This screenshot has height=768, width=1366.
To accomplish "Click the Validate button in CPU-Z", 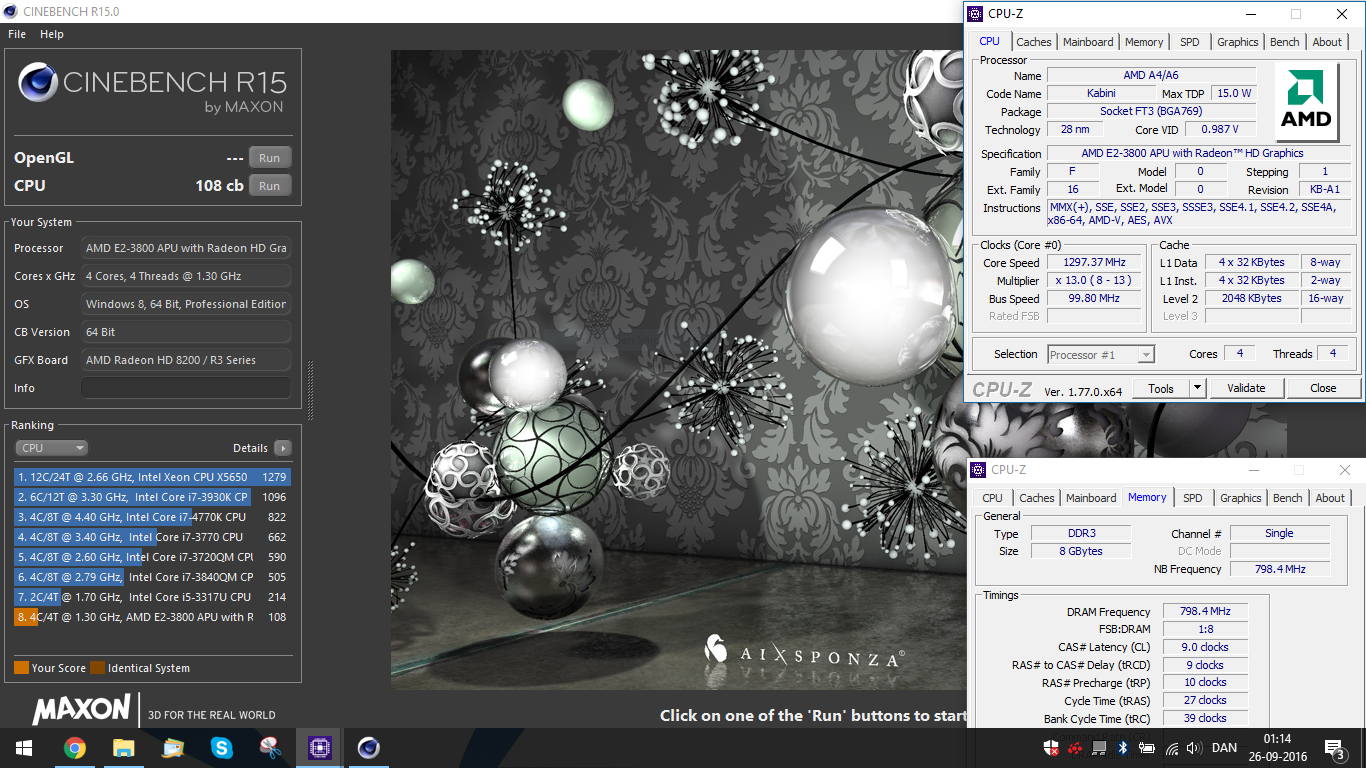I will coord(1247,388).
